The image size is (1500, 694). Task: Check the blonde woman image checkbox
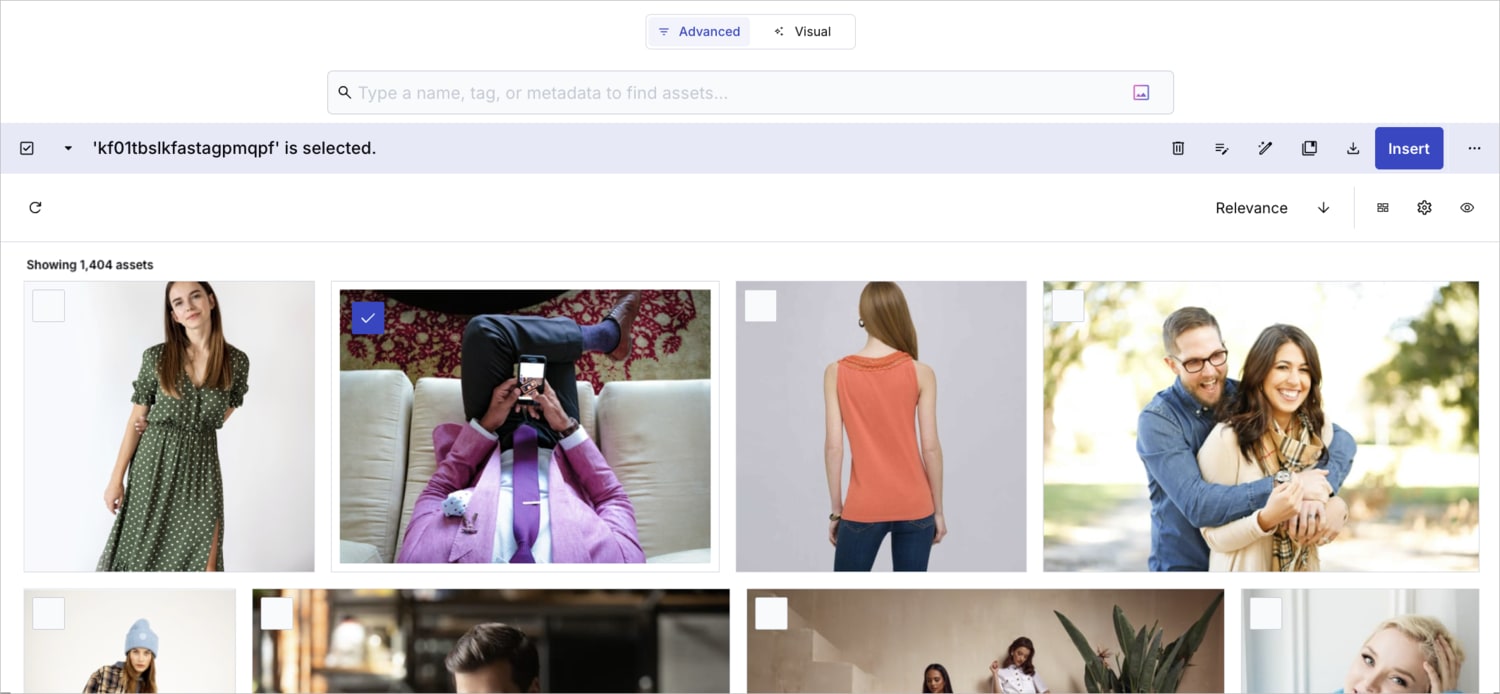point(1266,614)
